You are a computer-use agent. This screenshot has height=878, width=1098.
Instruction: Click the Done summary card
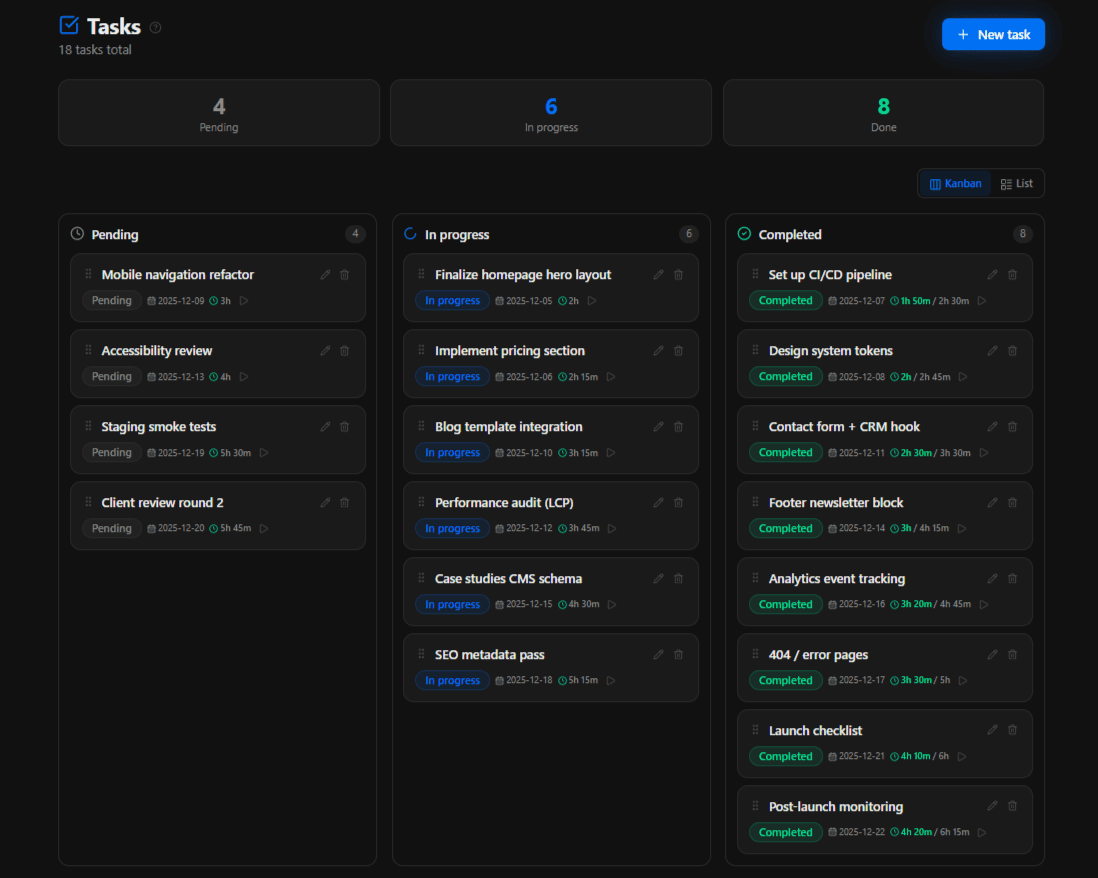(884, 113)
